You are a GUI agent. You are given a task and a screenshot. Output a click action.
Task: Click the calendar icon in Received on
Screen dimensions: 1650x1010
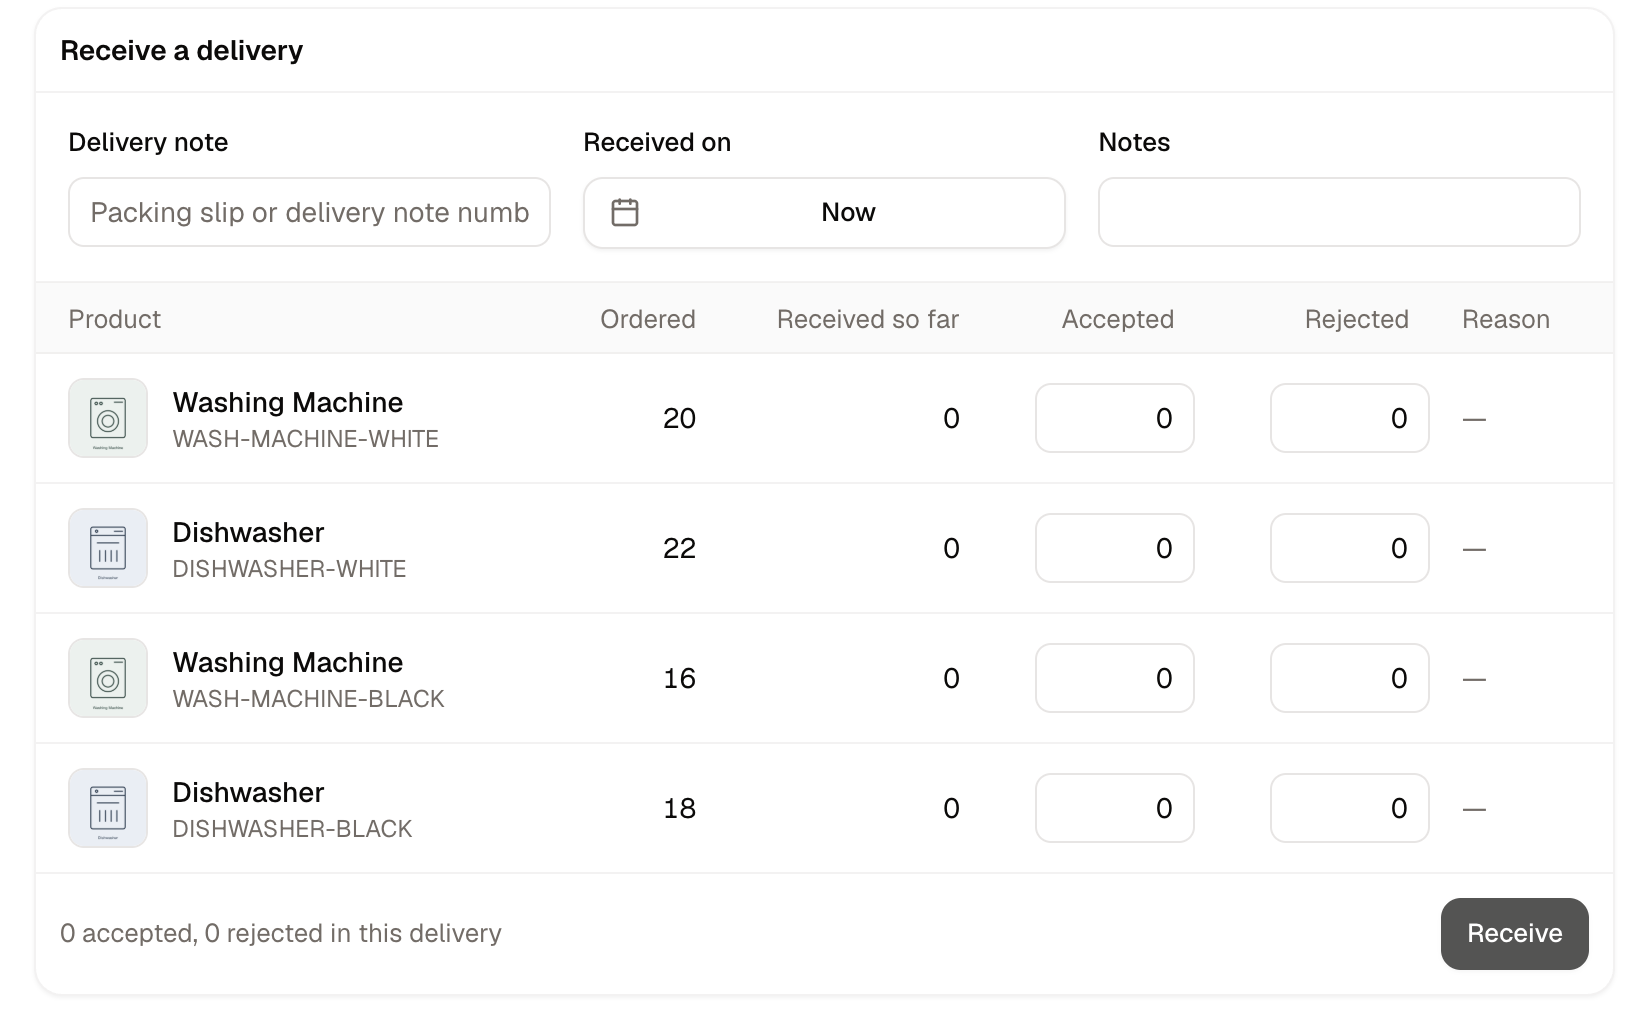625,212
